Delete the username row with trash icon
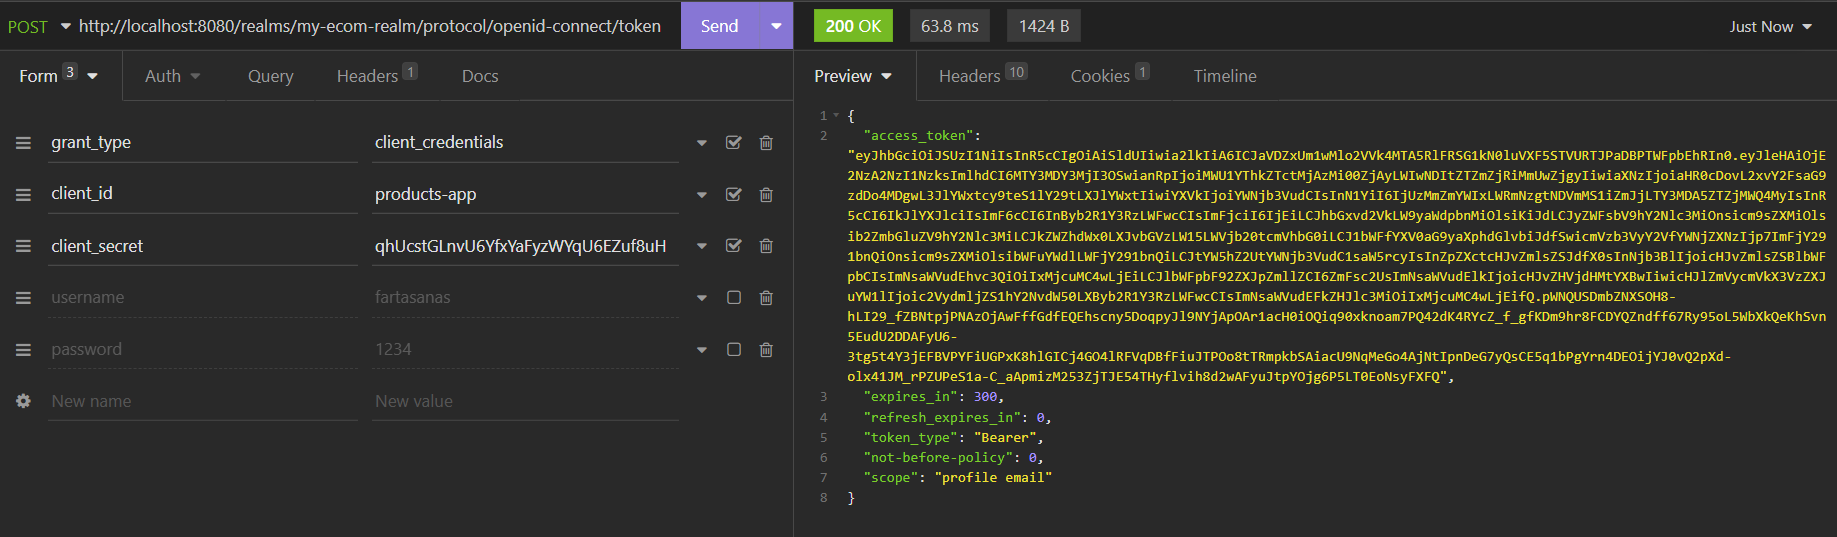Image resolution: width=1837 pixels, height=537 pixels. pyautogui.click(x=766, y=298)
